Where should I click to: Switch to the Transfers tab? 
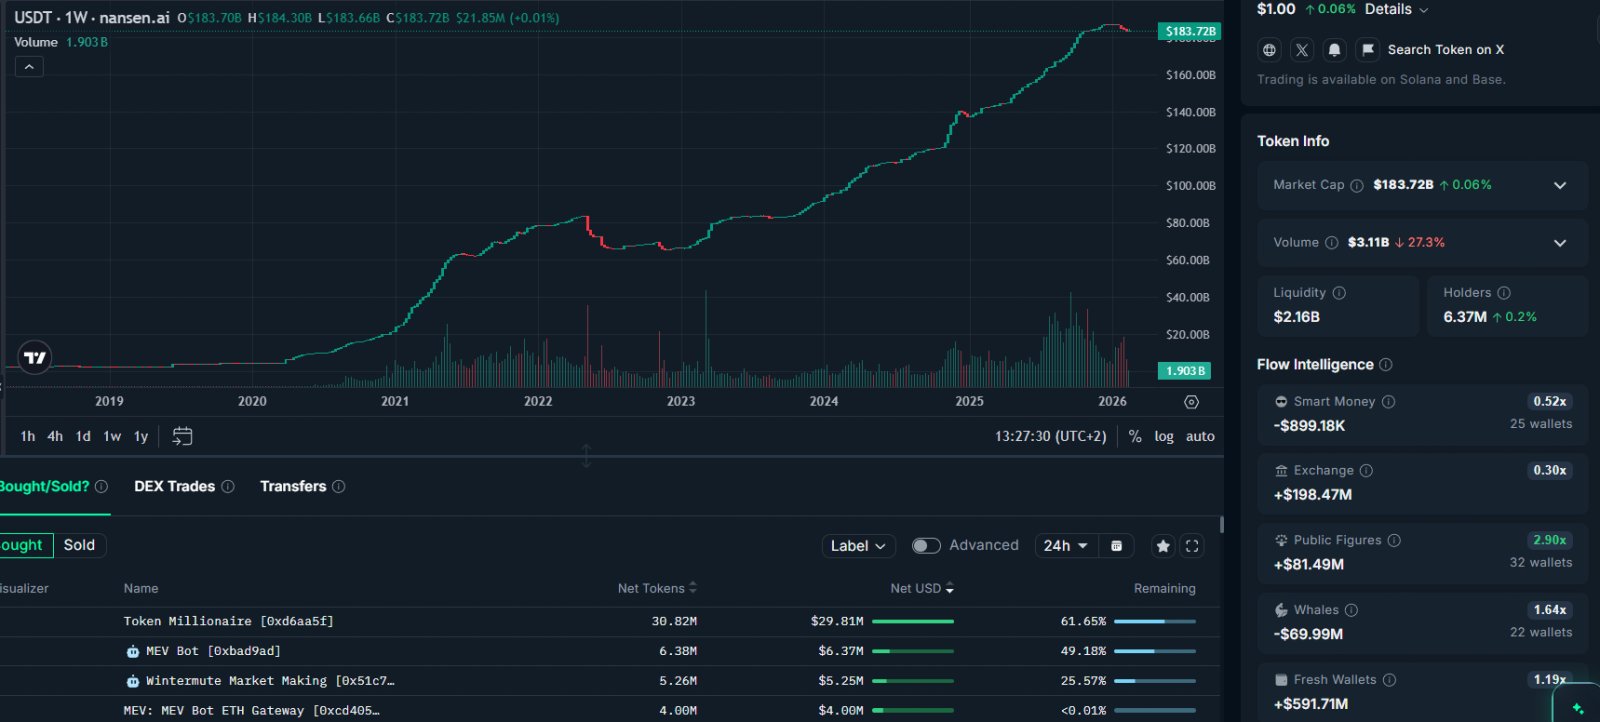pos(293,486)
